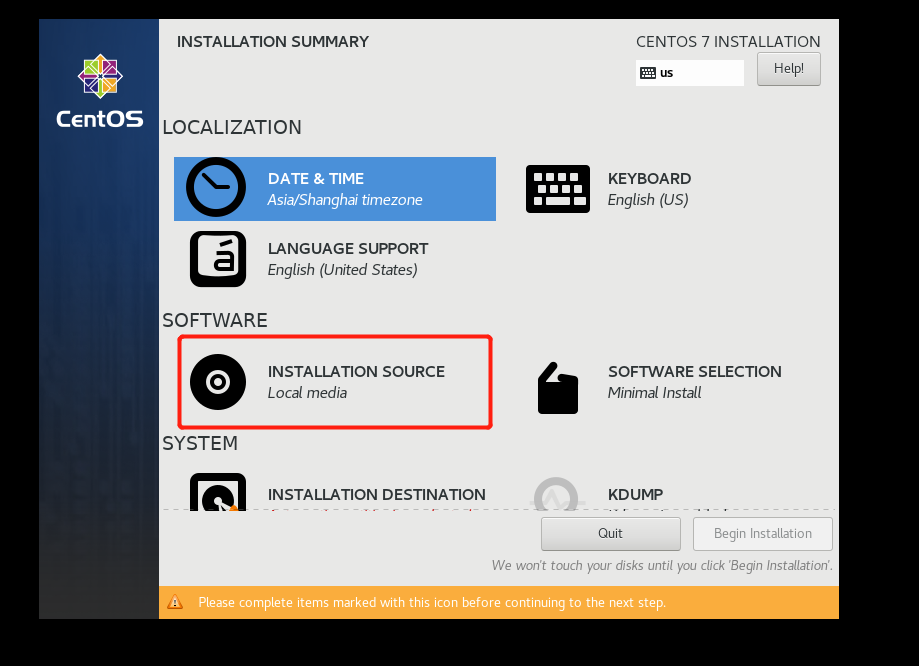919x666 pixels.
Task: Click 'We won't touch your disks' note
Action: pyautogui.click(x=662, y=566)
